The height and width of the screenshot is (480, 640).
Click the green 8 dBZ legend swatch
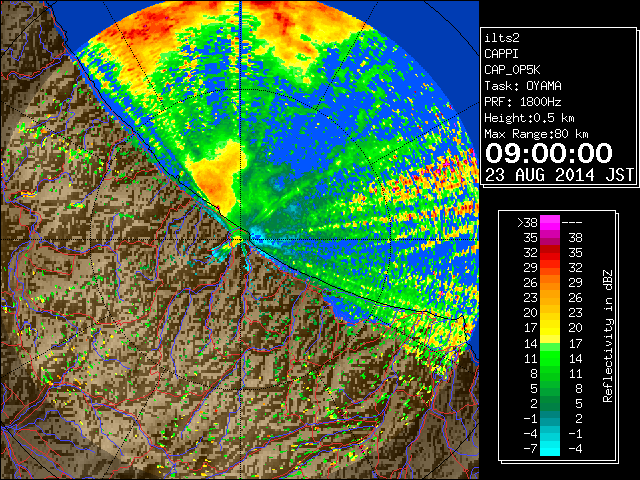pos(550,373)
